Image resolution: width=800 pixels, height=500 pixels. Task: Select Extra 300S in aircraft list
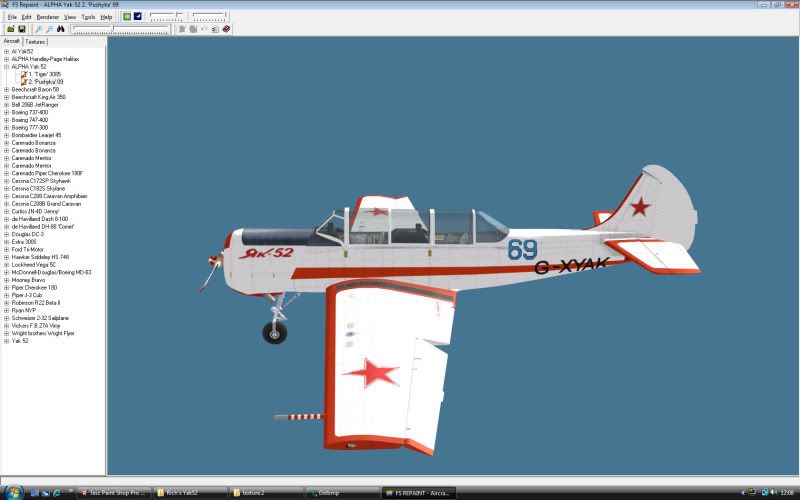(24, 242)
